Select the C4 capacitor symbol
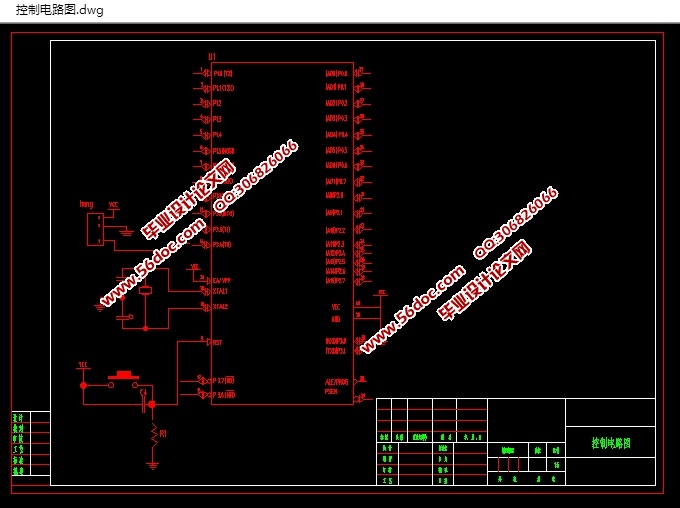 coord(146,402)
